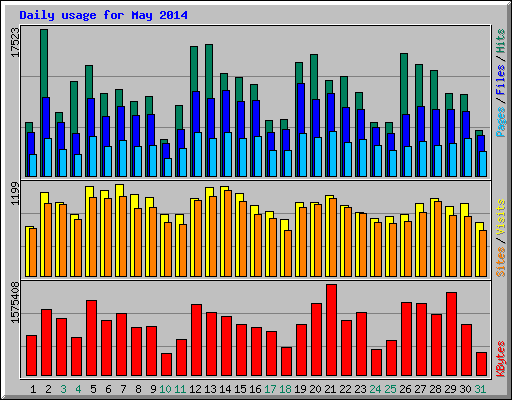The height and width of the screenshot is (400, 512).
Task: Click day 2 on the x-axis
Action: (x=48, y=389)
